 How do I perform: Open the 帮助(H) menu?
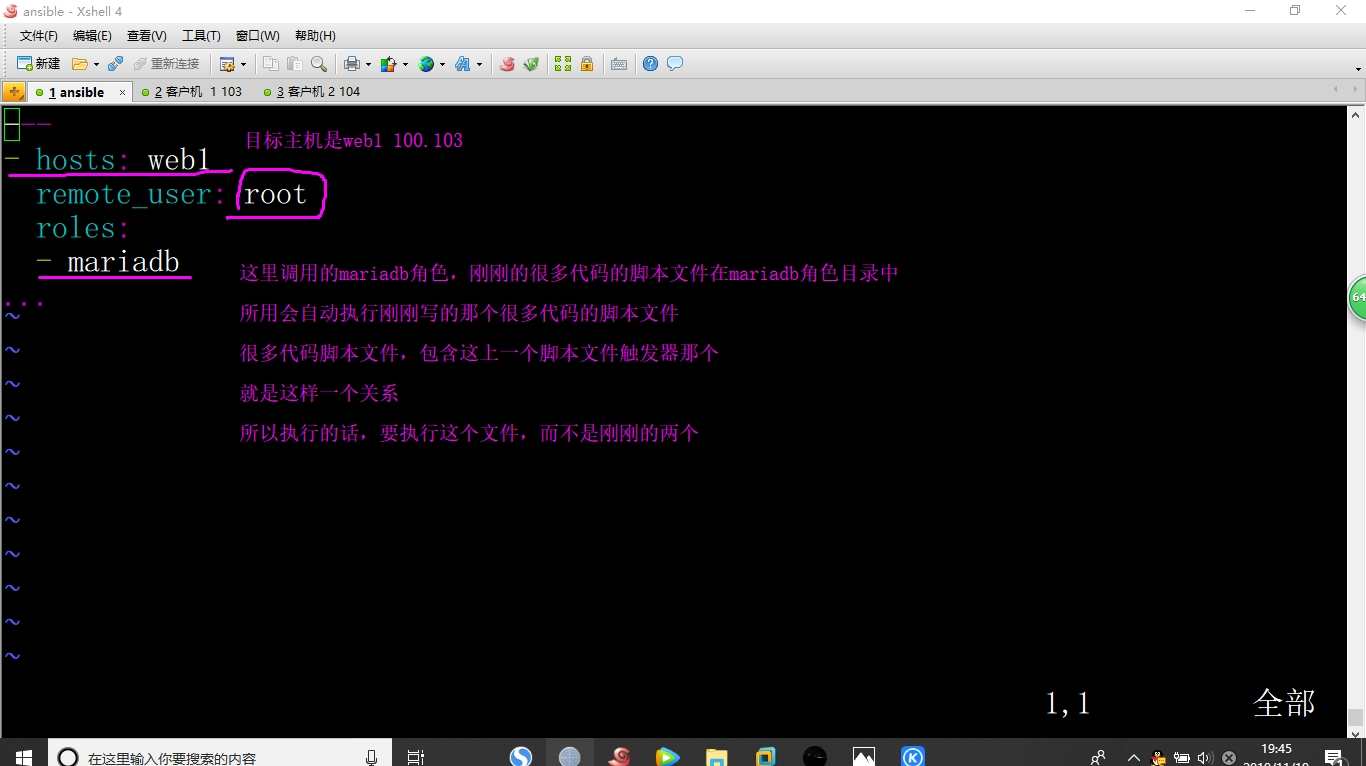coord(315,36)
